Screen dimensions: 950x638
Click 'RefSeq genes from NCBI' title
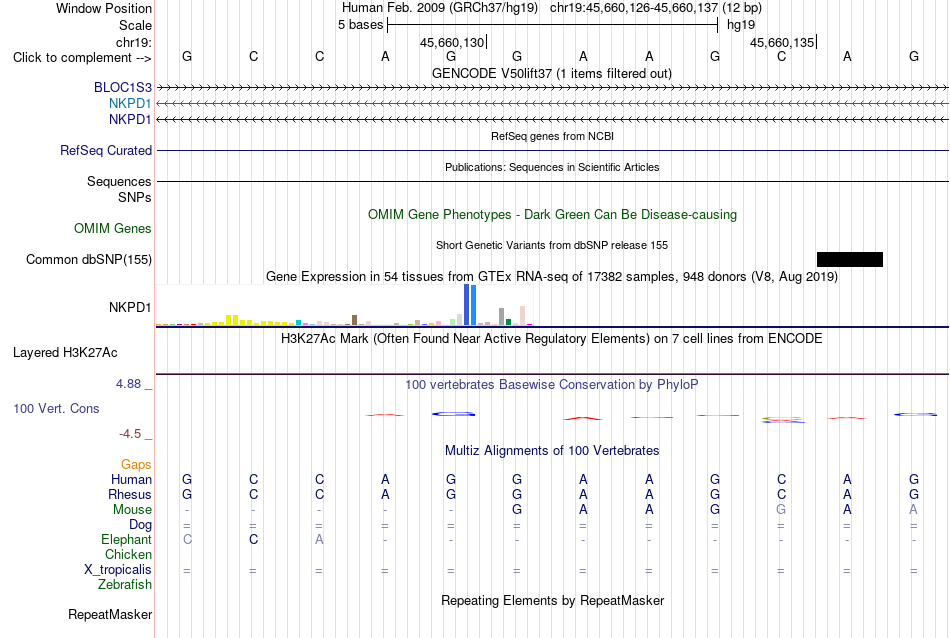[x=552, y=136]
